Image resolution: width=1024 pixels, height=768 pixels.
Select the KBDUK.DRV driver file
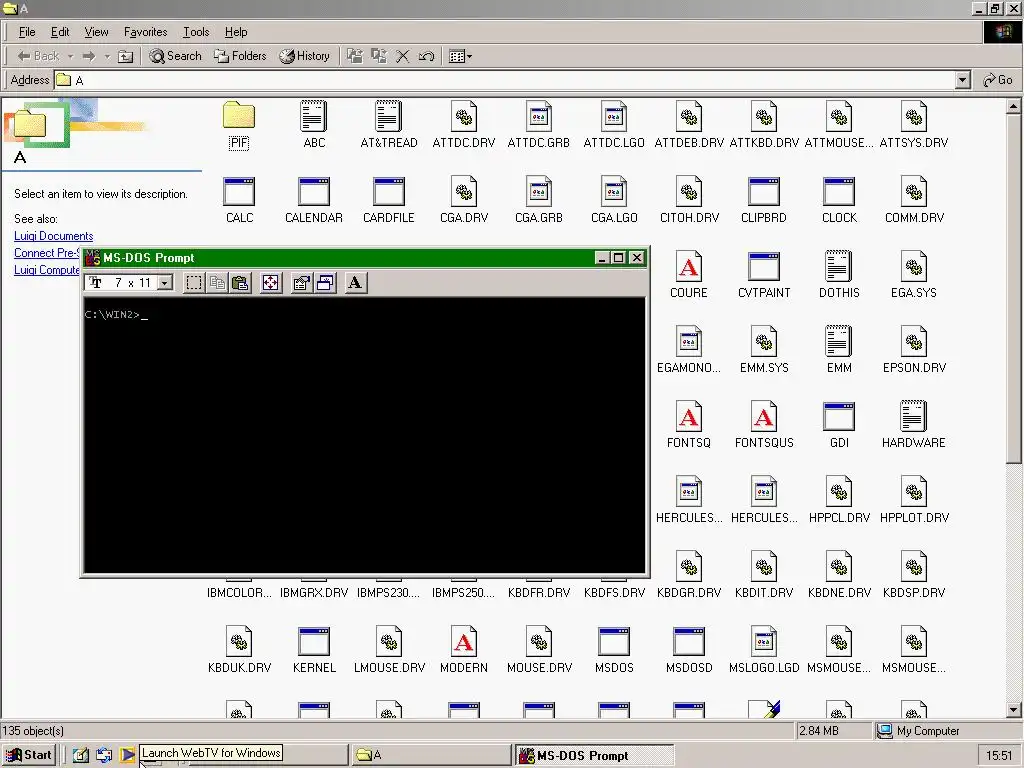tap(239, 650)
